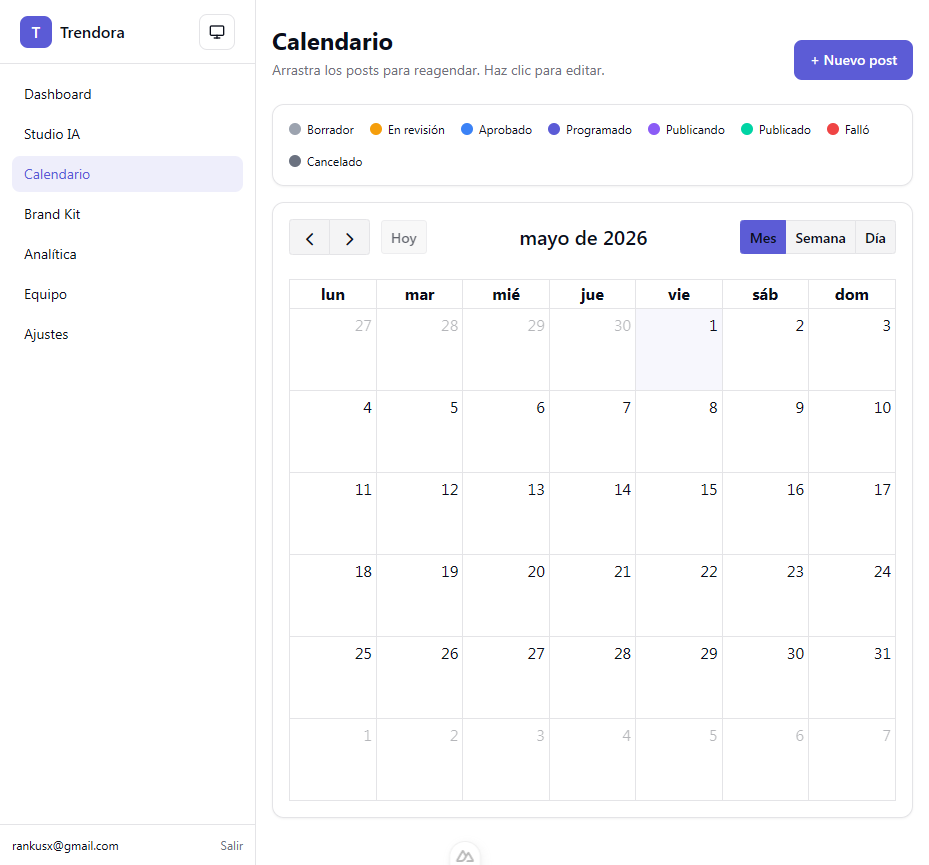This screenshot has height=865, width=929.
Task: Go to previous month with left chevron
Action: click(x=309, y=238)
